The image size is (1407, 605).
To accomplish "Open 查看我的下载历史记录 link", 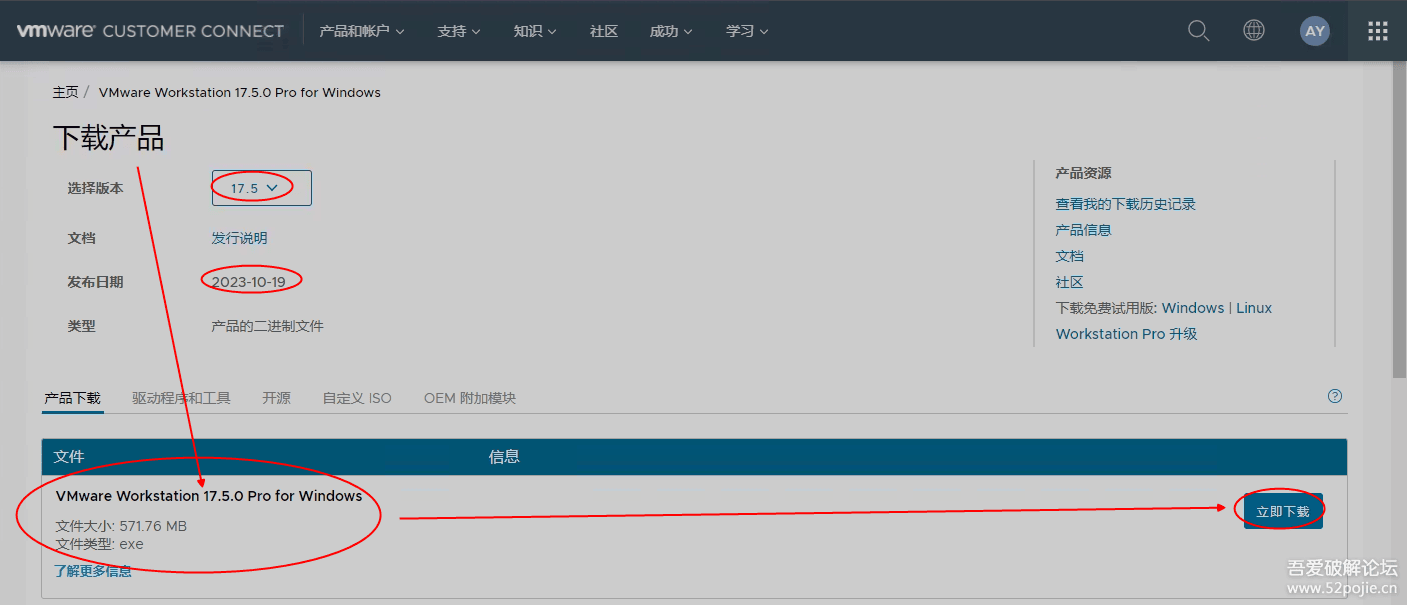I will pos(1125,203).
